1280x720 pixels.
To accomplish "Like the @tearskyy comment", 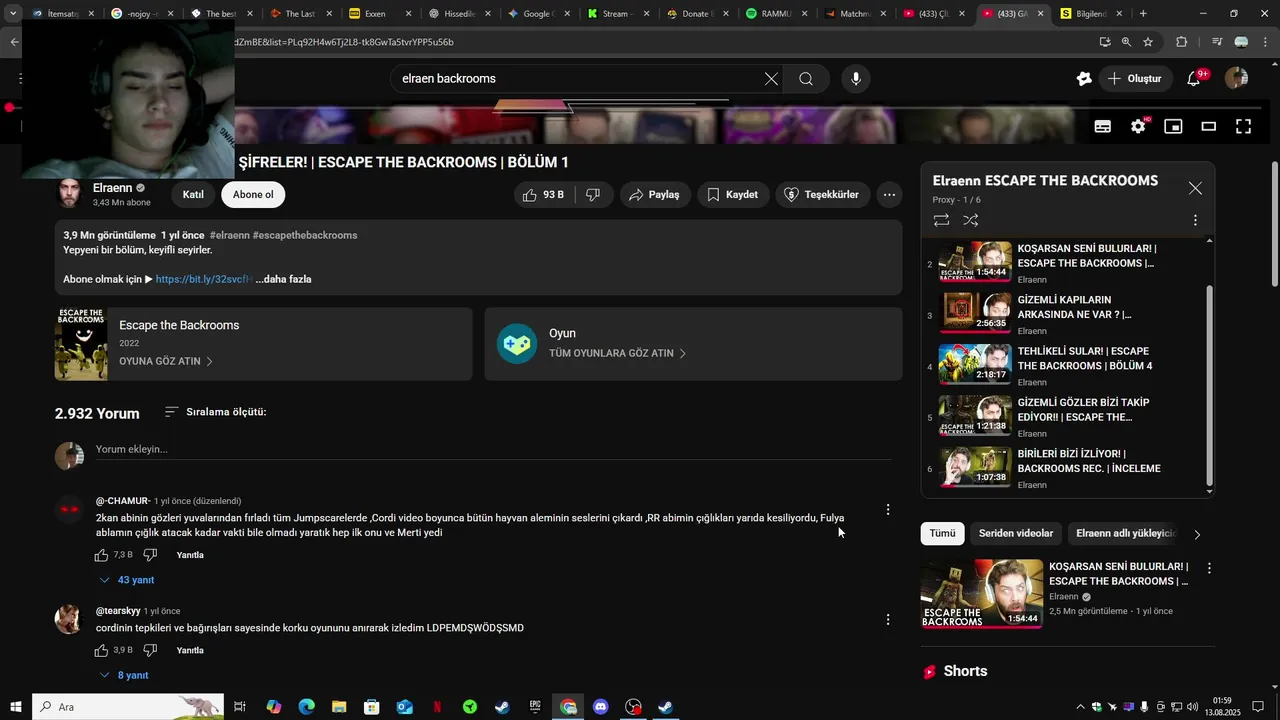I will [101, 650].
